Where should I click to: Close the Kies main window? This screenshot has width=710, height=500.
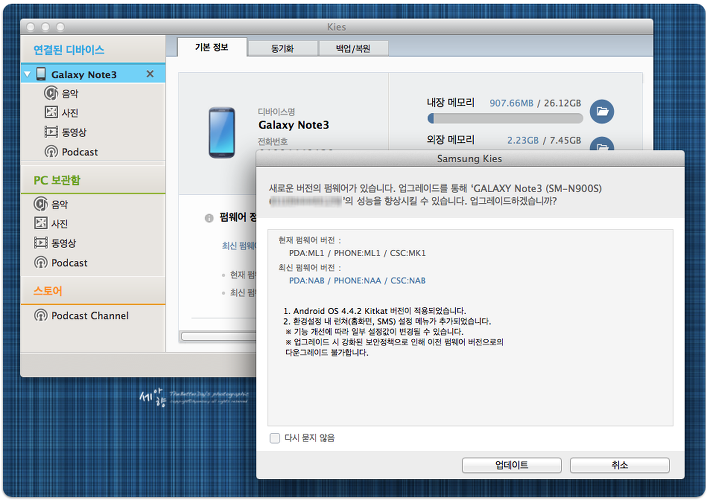point(31,27)
